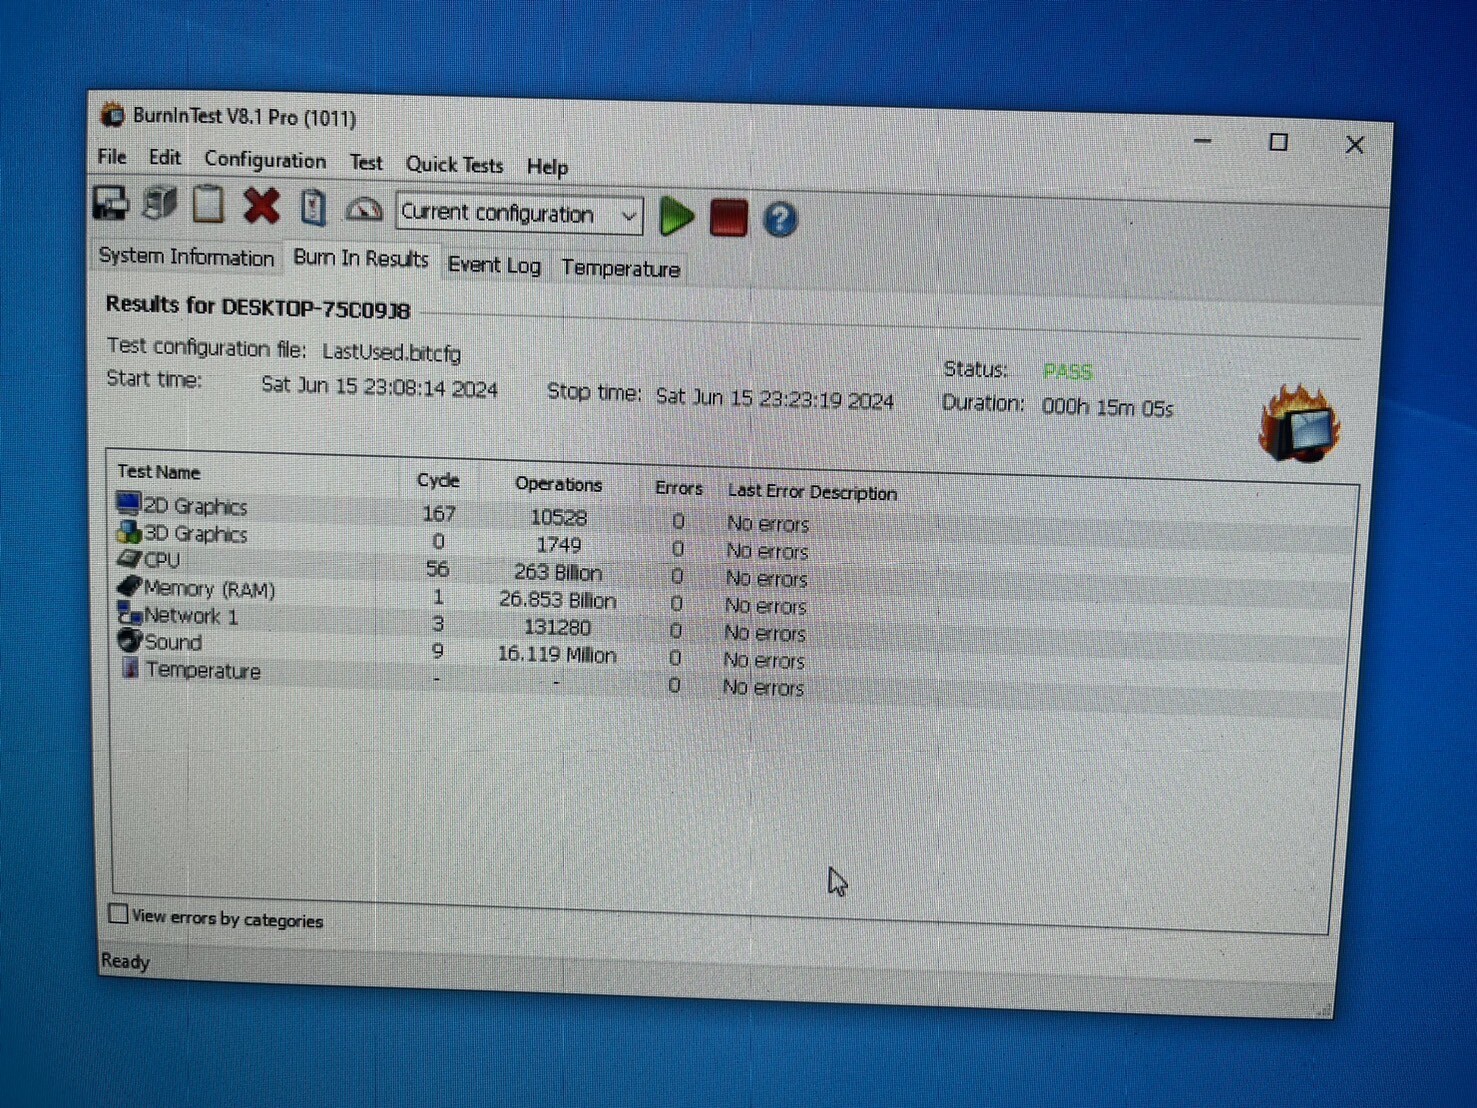Open the Quick Tests menu
1477x1108 pixels.
454,164
